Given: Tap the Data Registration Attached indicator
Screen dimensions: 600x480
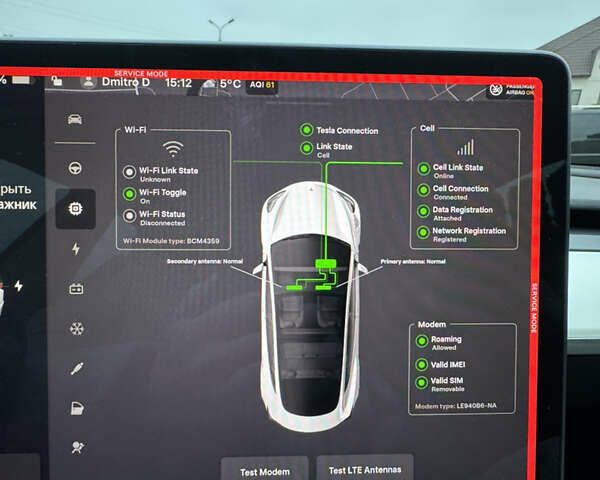Looking at the screenshot, I should [423, 211].
